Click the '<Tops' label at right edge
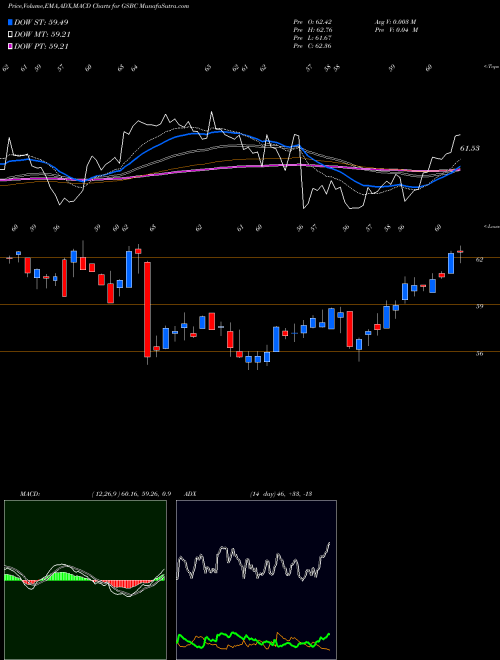The width and height of the screenshot is (500, 660). 491,67
